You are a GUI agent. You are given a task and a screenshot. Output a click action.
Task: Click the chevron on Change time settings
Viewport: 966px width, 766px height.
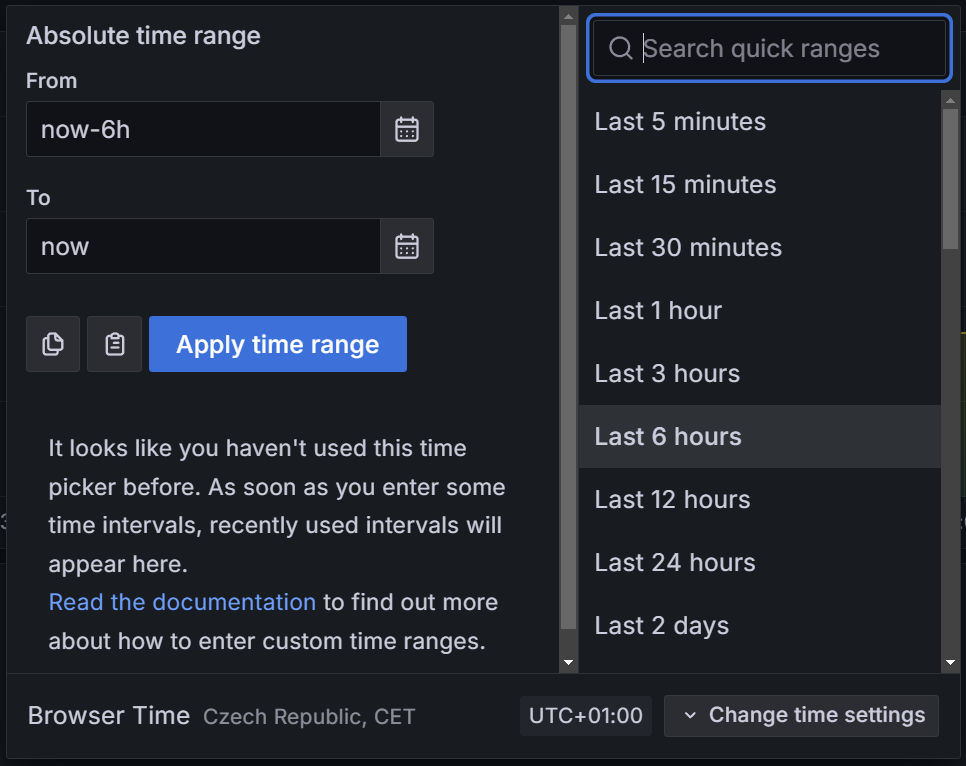coord(689,715)
